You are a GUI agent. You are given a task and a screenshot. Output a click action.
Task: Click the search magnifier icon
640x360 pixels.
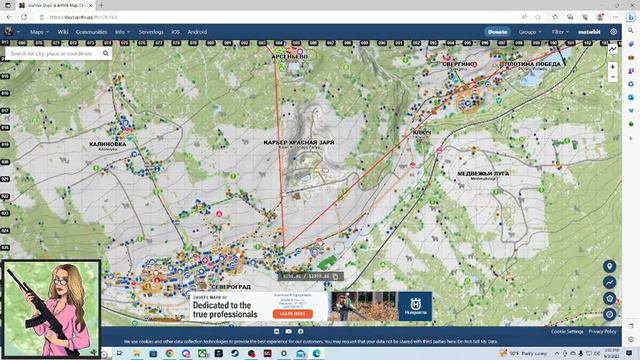coord(106,53)
